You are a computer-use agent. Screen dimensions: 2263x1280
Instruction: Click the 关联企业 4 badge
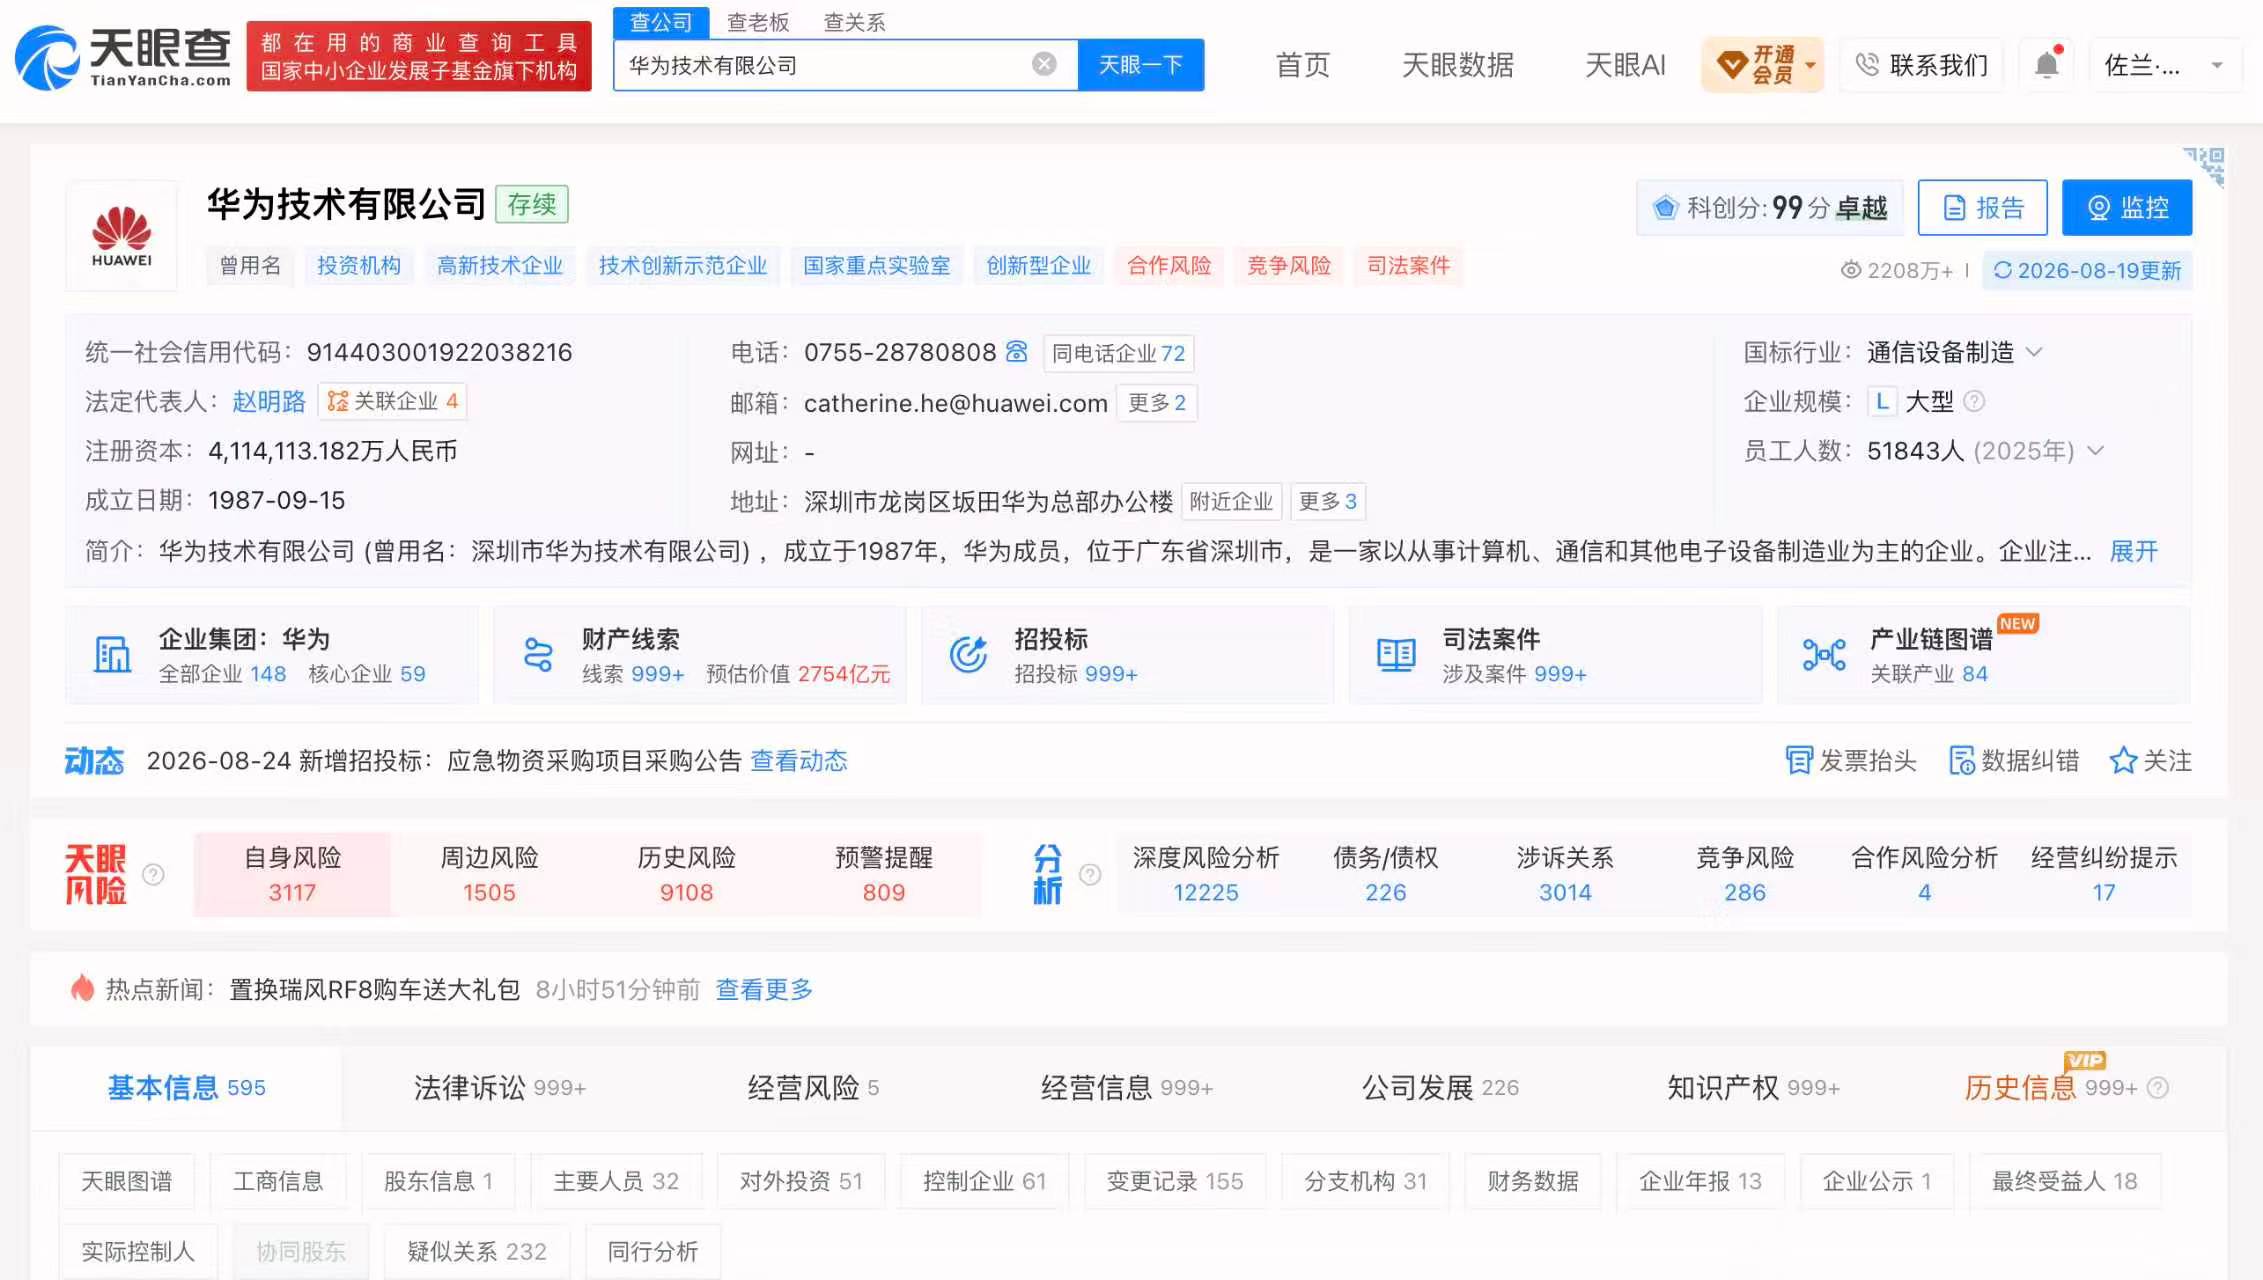[x=393, y=401]
